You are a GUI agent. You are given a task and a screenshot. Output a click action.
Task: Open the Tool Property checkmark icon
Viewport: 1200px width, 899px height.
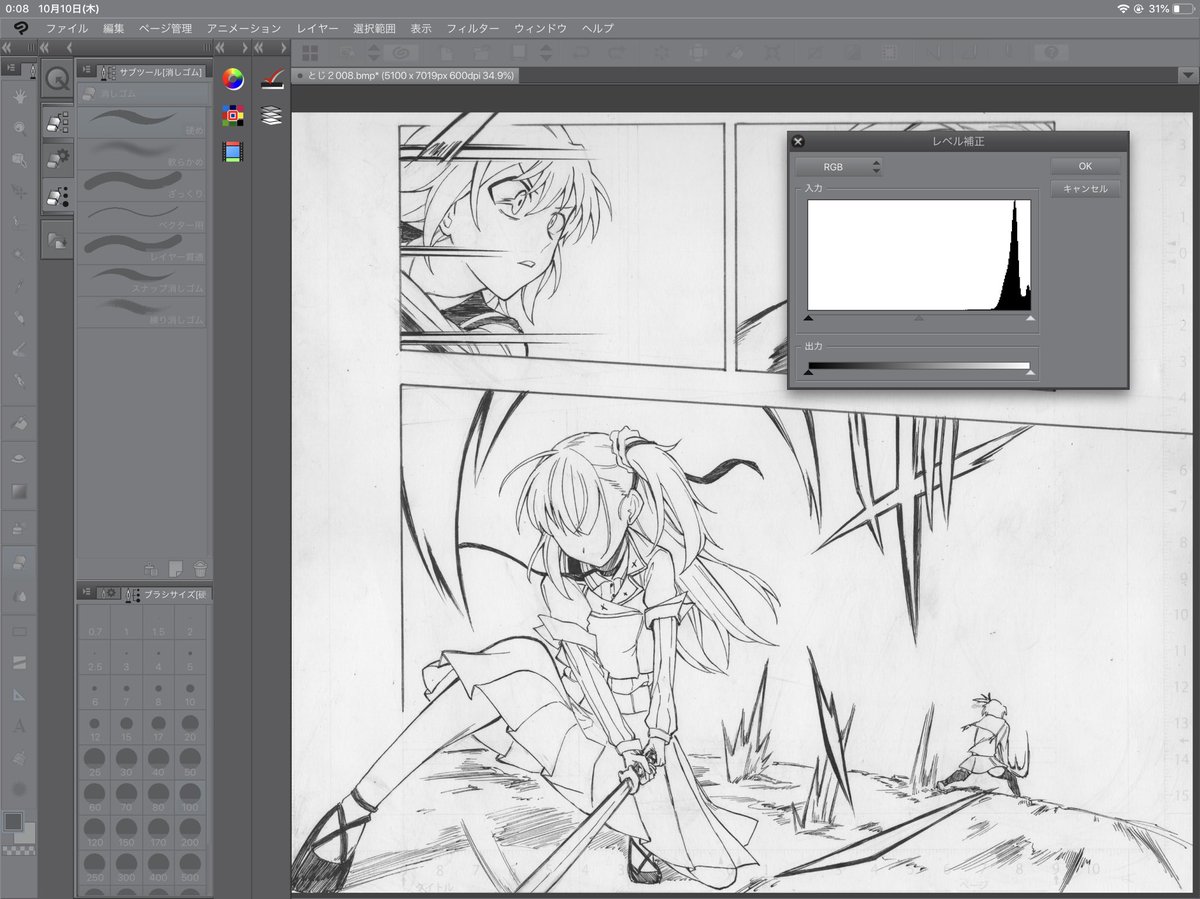pos(271,79)
